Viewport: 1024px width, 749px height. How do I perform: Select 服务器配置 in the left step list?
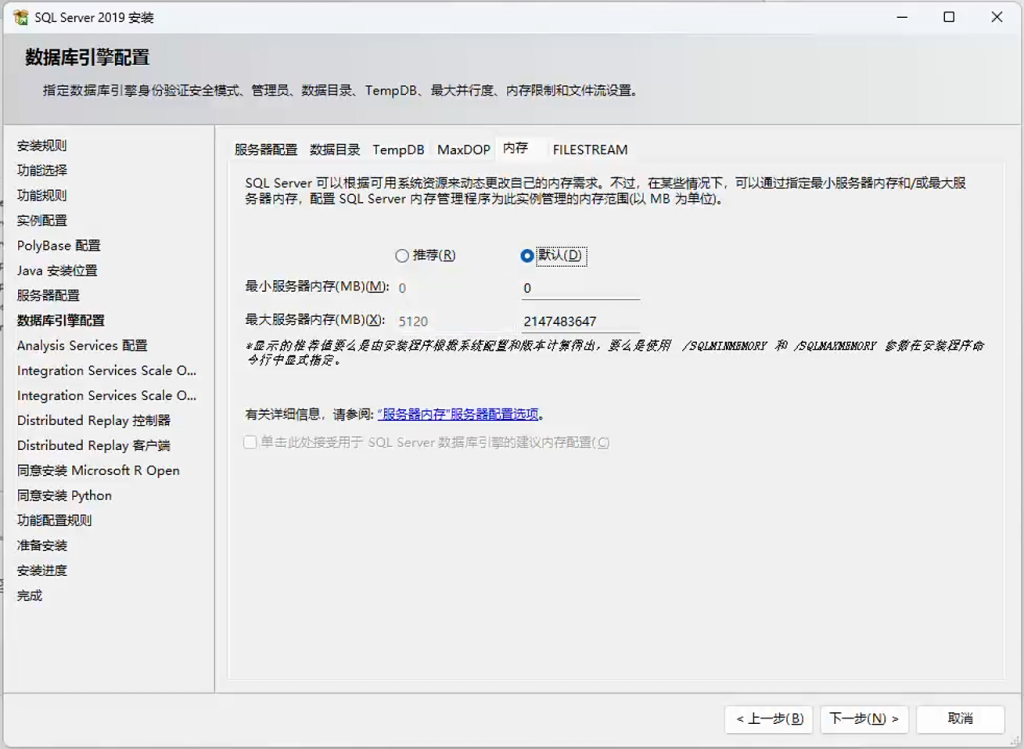[x=48, y=295]
